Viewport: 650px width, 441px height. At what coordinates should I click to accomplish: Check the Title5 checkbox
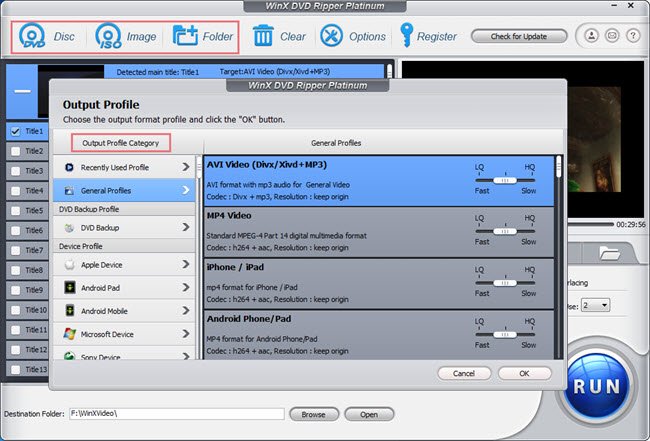[15, 211]
